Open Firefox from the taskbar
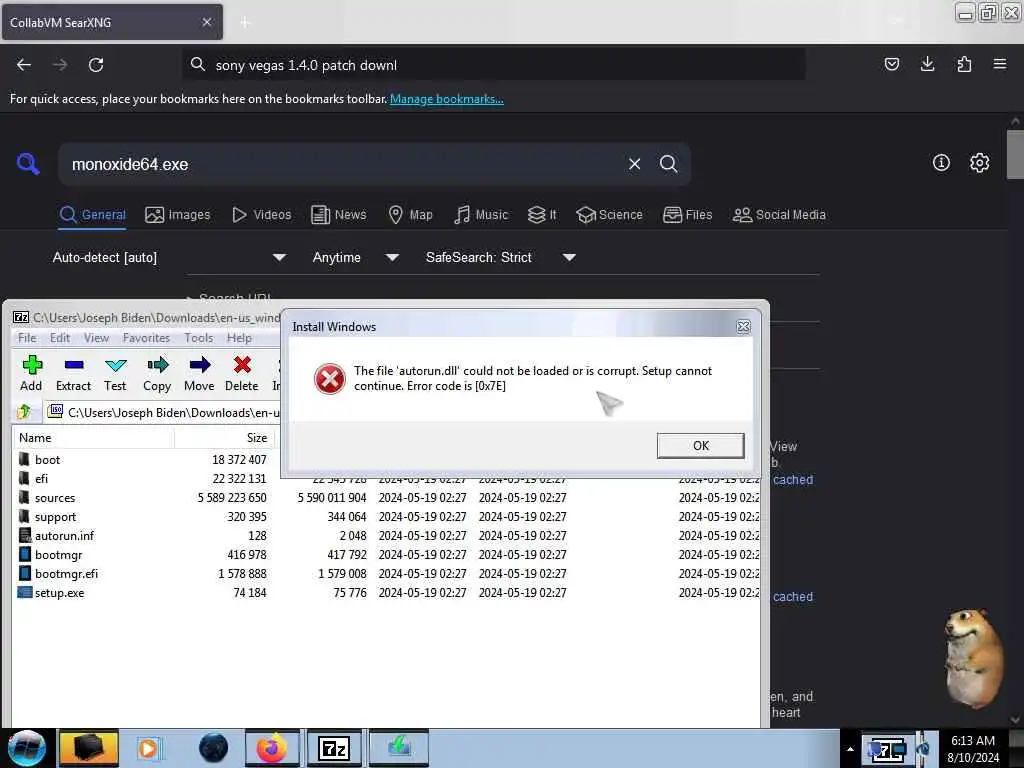Image resolution: width=1024 pixels, height=768 pixels. [x=272, y=748]
